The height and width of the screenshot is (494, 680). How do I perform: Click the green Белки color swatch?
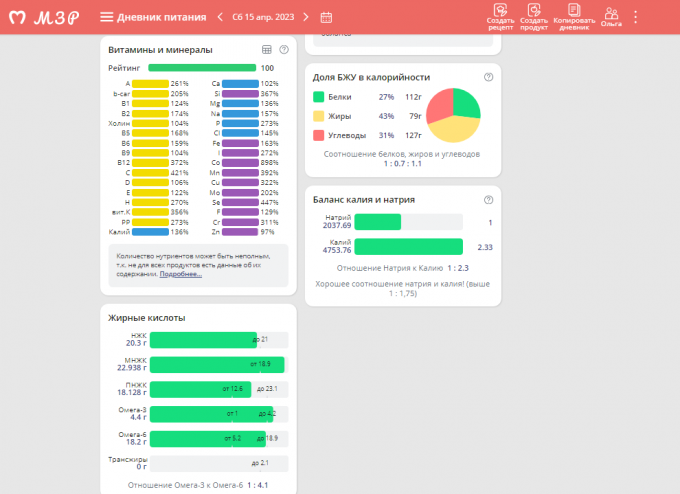pos(318,97)
